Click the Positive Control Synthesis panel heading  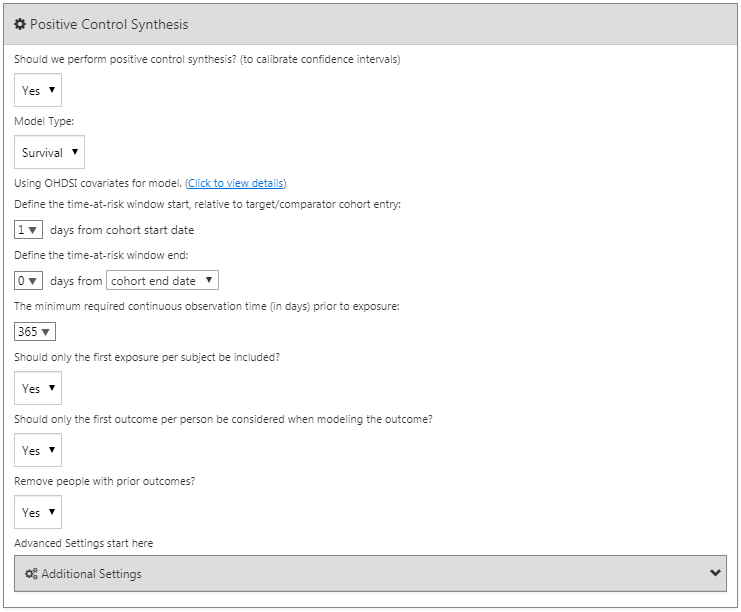(109, 24)
